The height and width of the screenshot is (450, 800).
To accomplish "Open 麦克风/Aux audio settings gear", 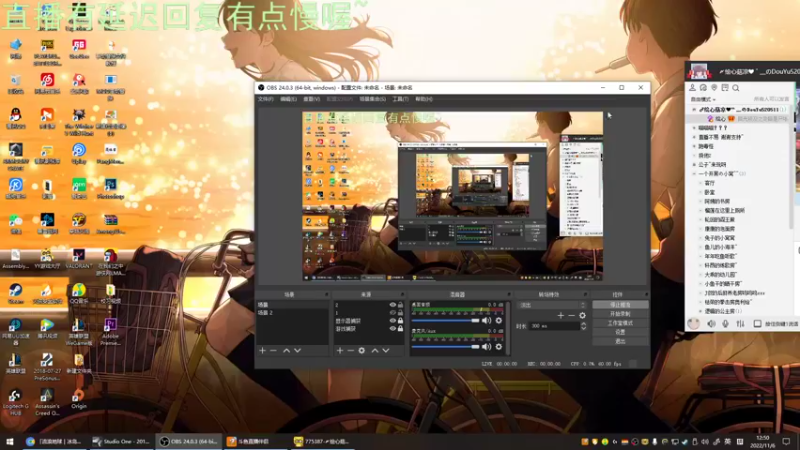I will pyautogui.click(x=498, y=347).
